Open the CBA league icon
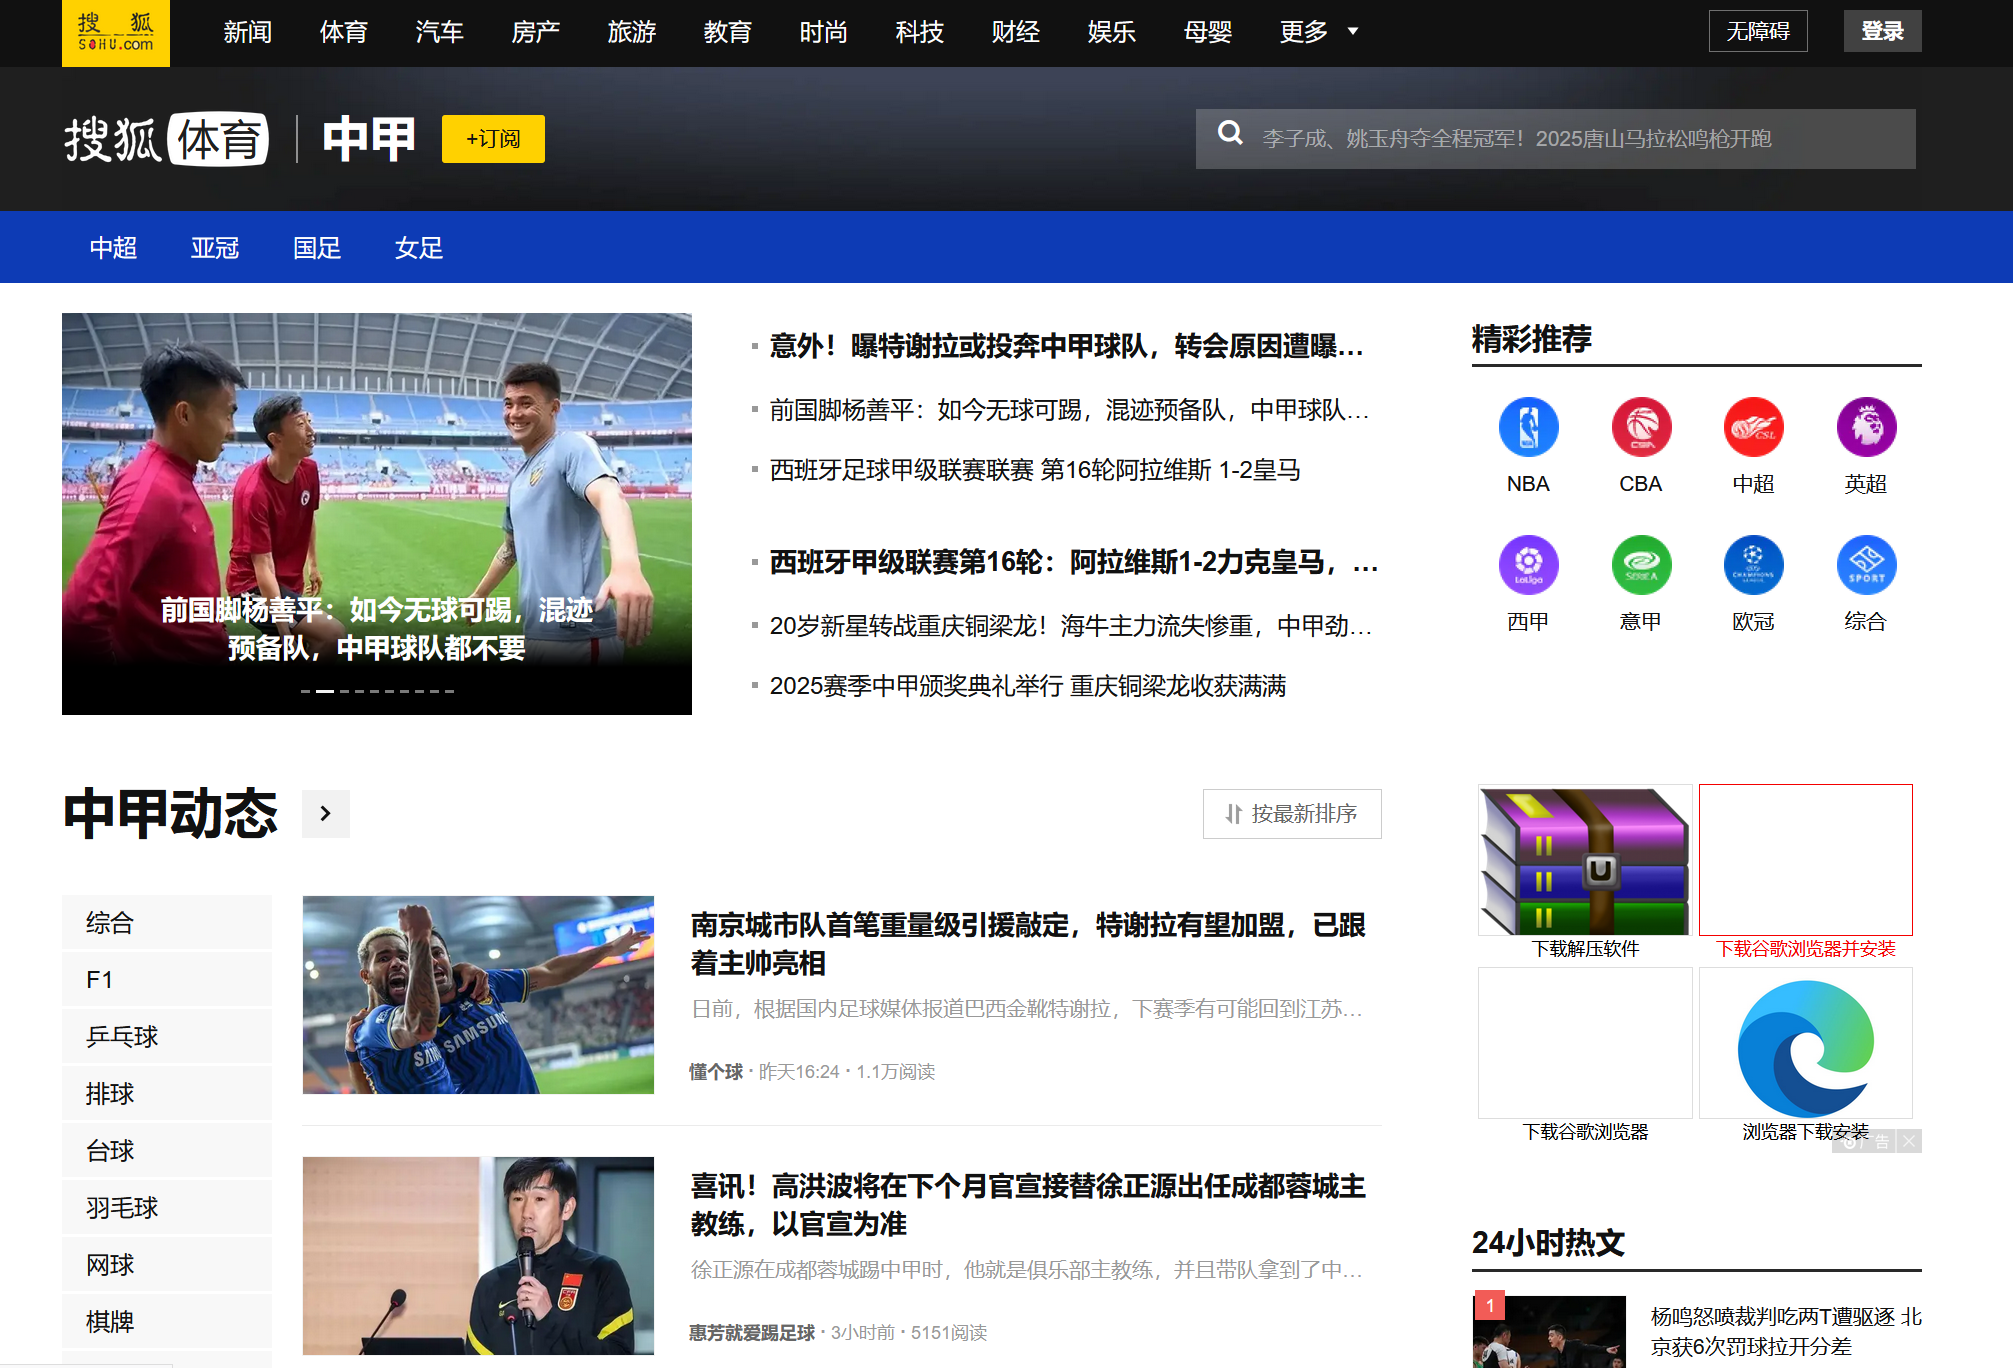The image size is (2013, 1368). [1641, 427]
